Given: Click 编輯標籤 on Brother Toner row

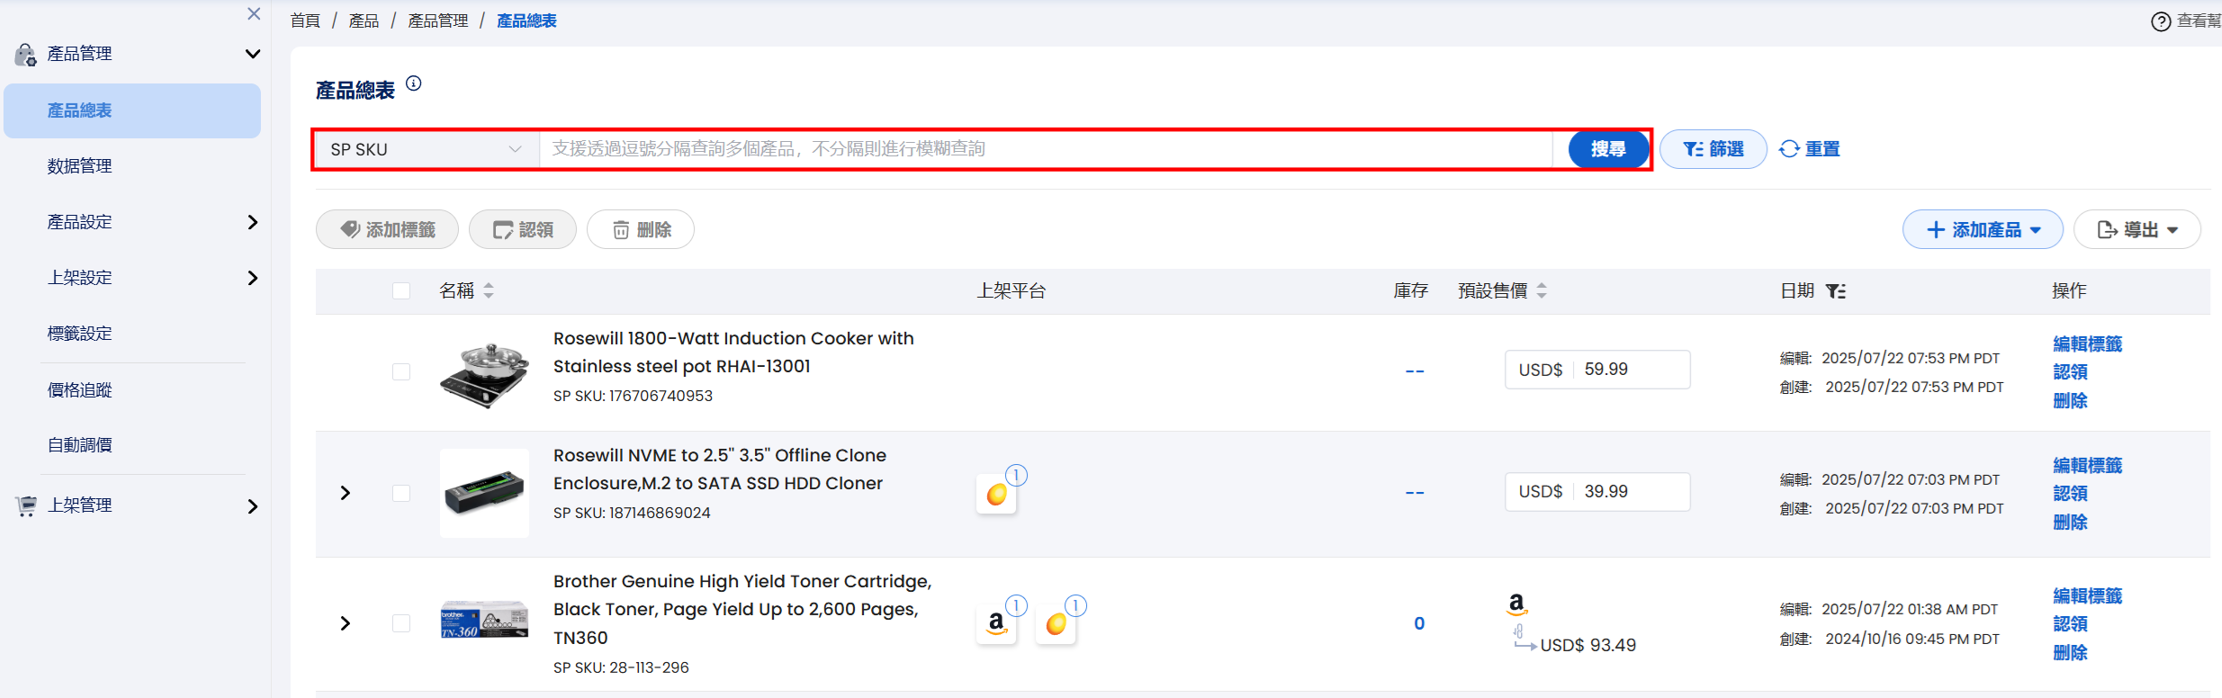Looking at the screenshot, I should [2087, 596].
